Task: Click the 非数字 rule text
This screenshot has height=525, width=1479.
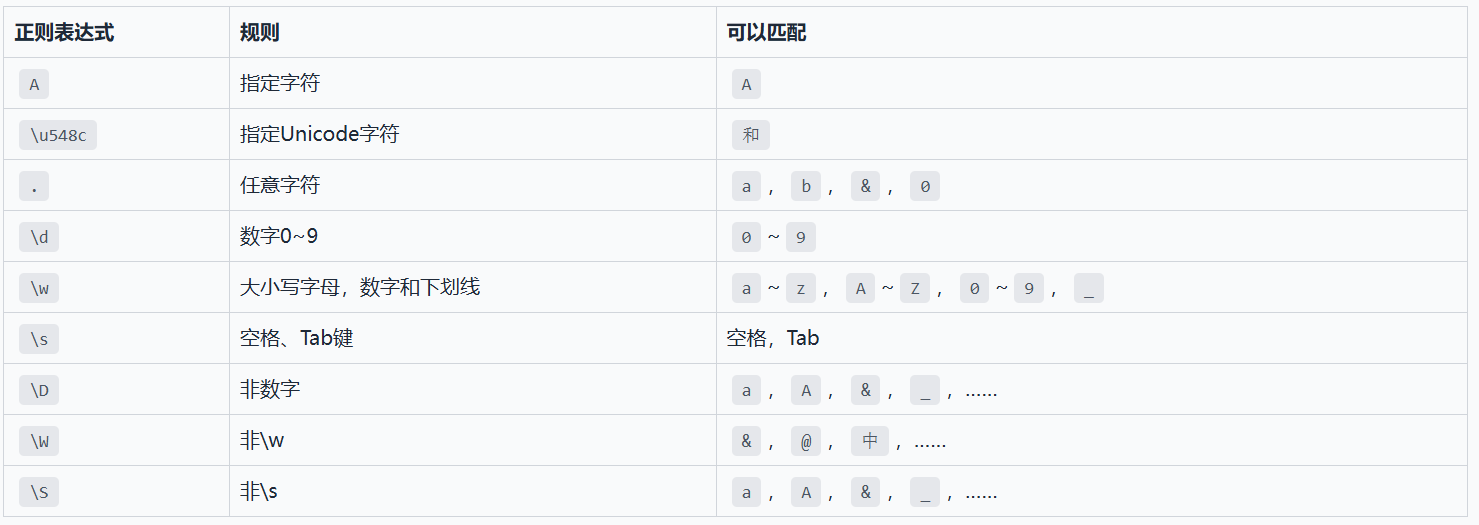Action: point(270,389)
